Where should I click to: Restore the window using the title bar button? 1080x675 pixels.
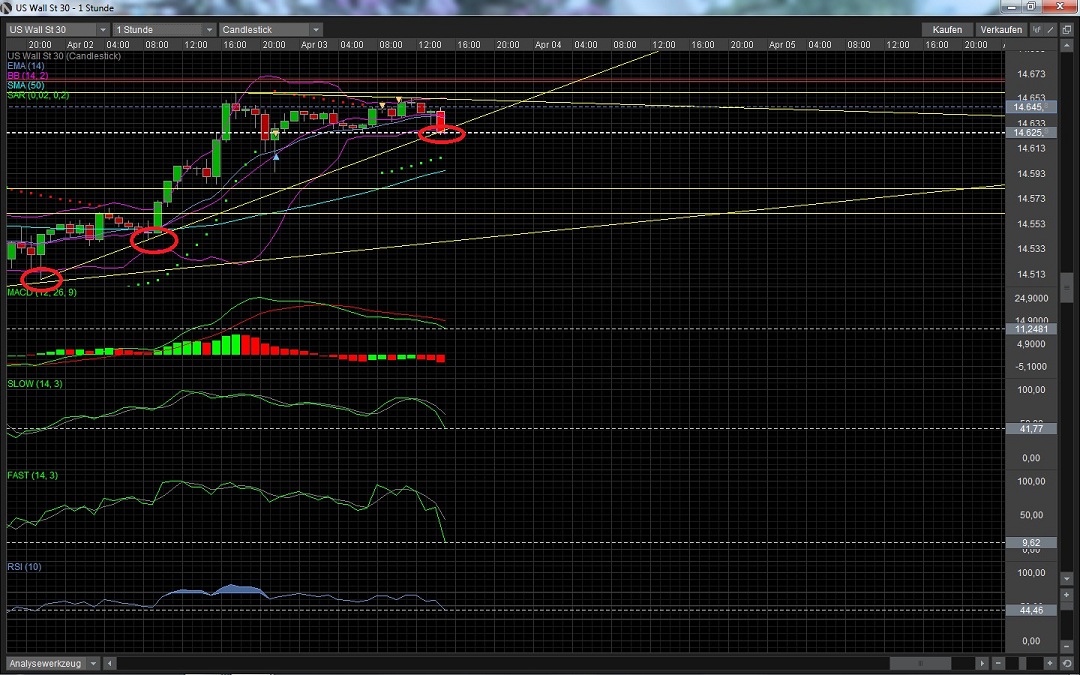pos(1031,7)
